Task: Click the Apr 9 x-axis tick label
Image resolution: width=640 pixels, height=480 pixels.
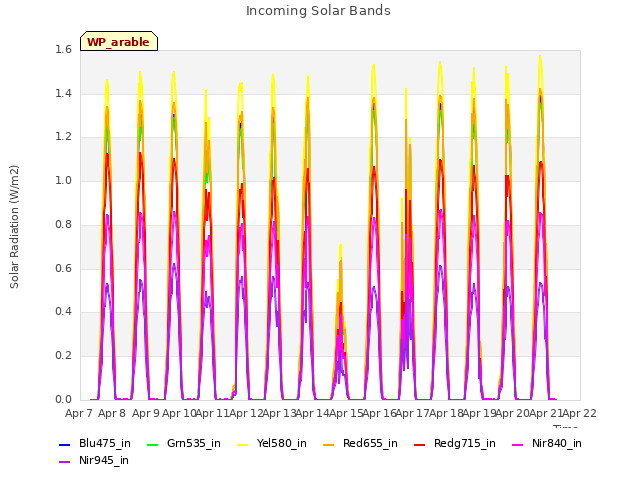Action: point(146,413)
